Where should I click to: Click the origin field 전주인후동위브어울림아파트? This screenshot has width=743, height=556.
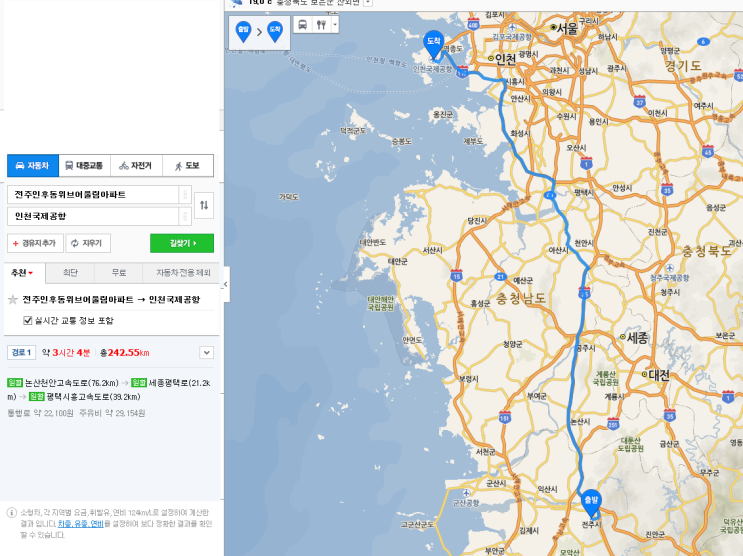(x=93, y=194)
